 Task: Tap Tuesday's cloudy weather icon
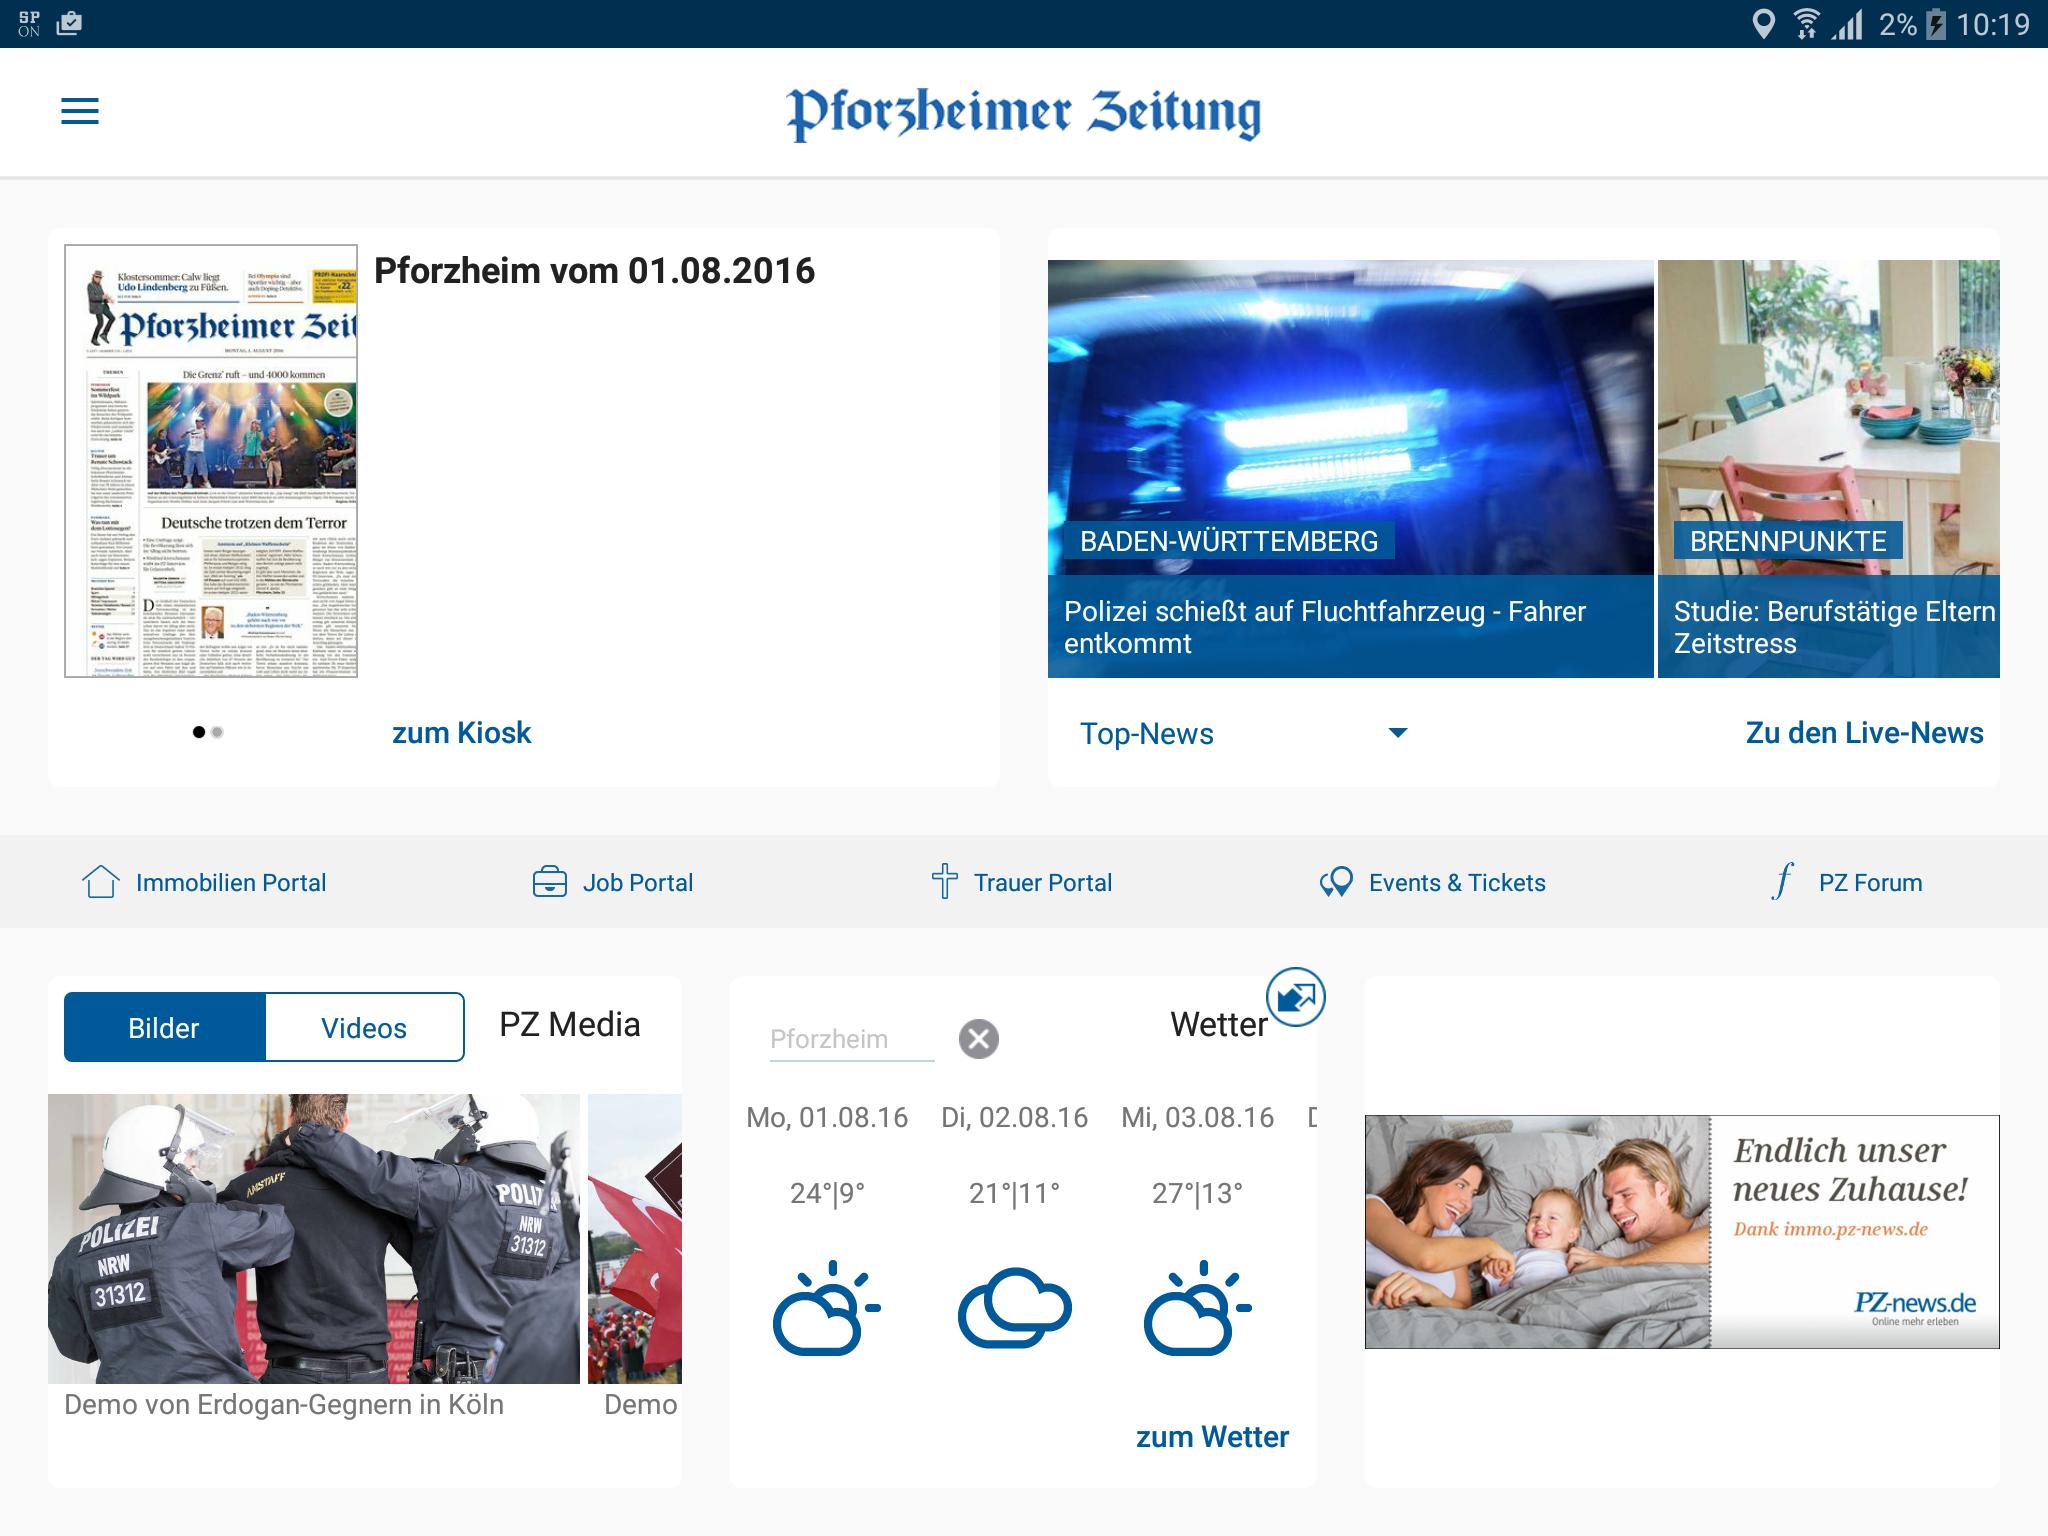1014,1308
